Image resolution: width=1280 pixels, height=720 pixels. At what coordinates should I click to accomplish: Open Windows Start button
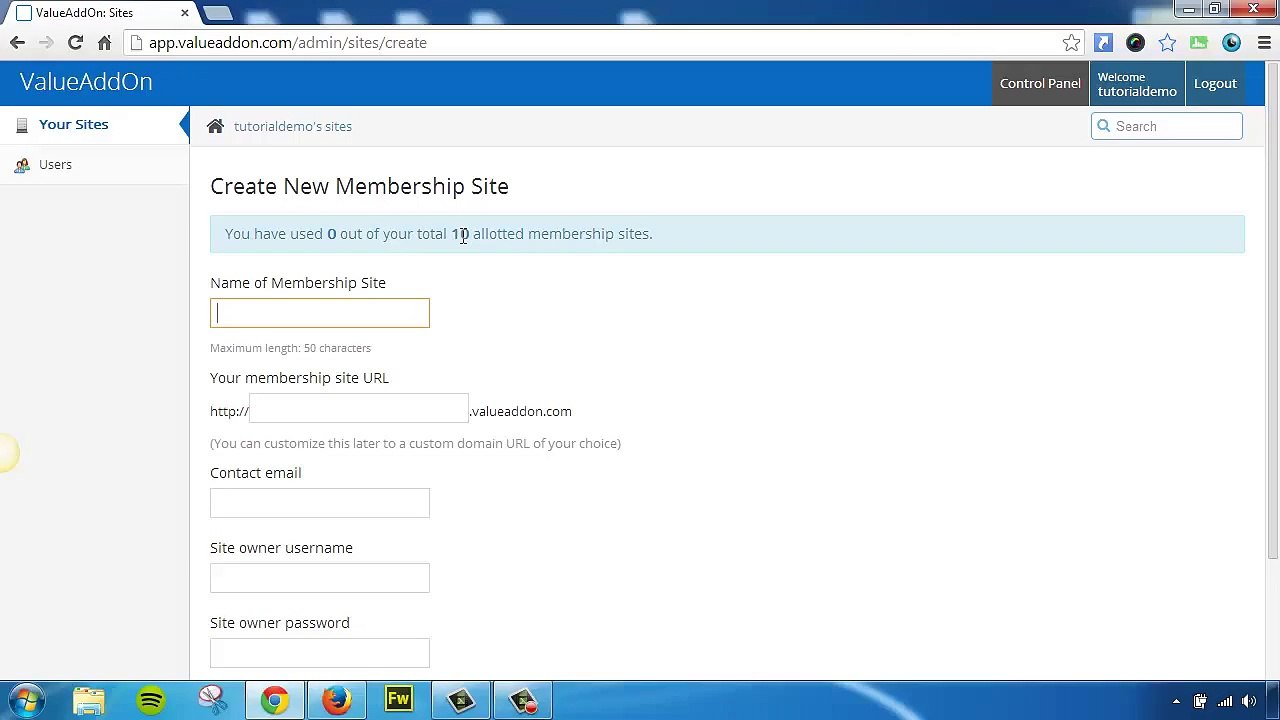[27, 700]
